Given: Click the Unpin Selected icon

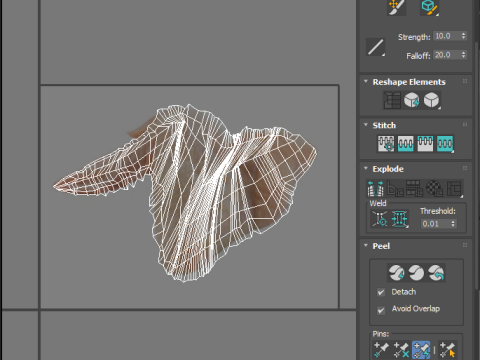Looking at the screenshot, I should pyautogui.click(x=401, y=350).
